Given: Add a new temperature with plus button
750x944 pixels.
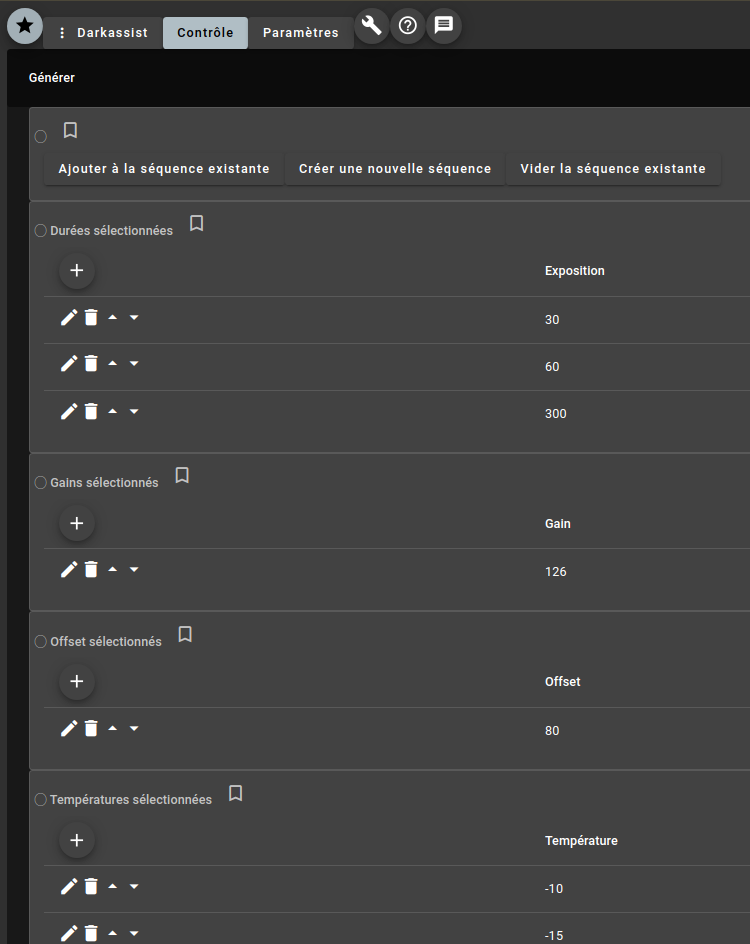Looking at the screenshot, I should pos(77,840).
